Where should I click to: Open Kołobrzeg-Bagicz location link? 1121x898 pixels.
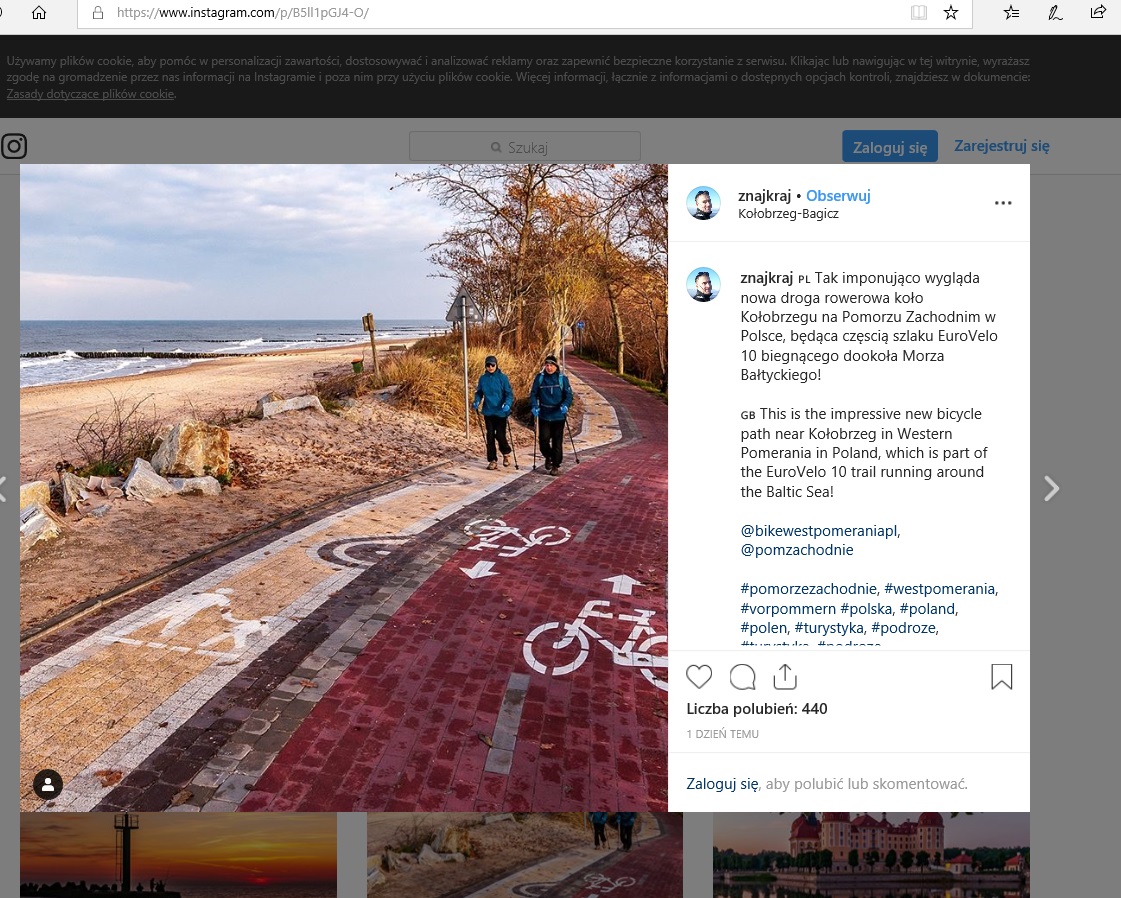787,213
